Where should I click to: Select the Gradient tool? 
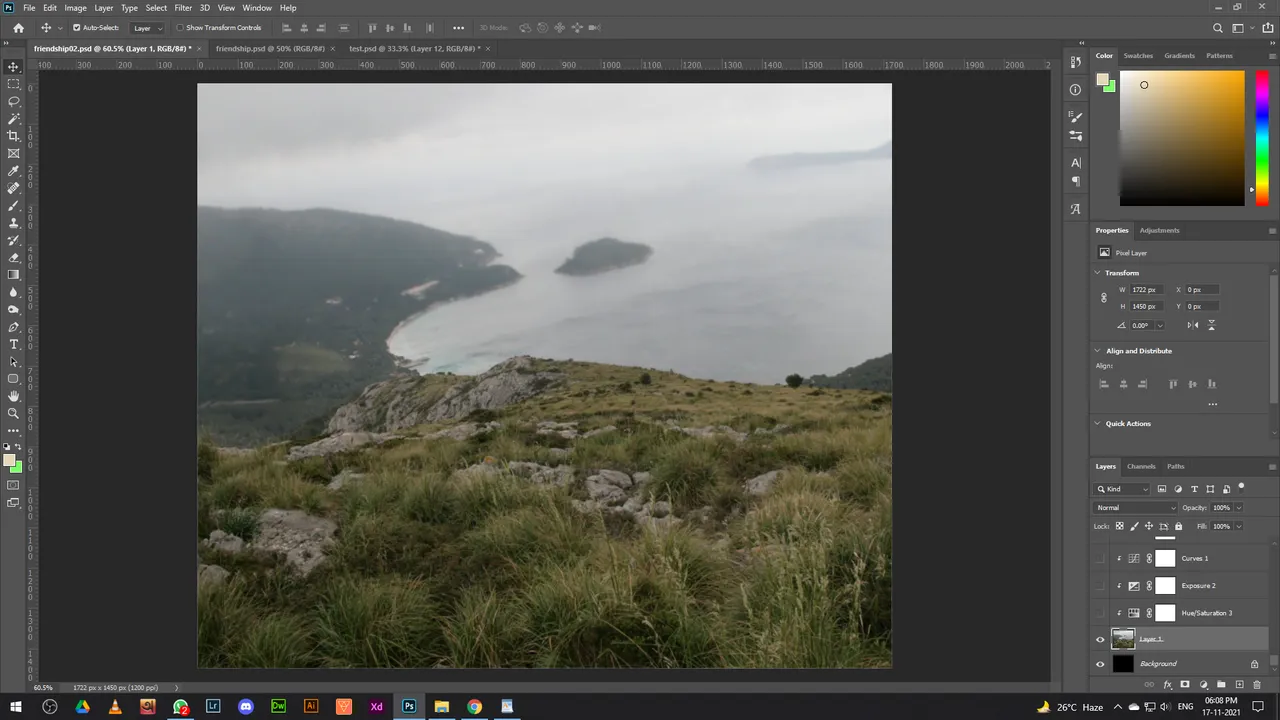click(x=14, y=275)
